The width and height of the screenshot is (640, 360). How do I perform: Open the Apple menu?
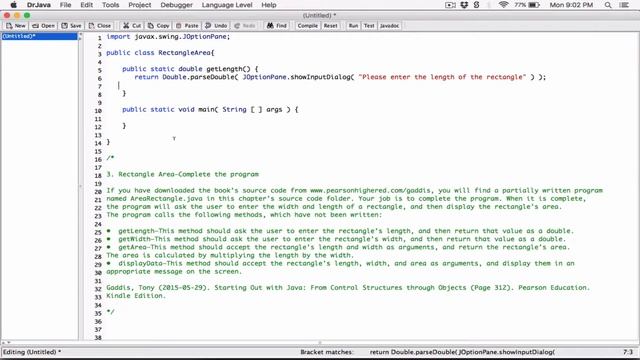[13, 5]
